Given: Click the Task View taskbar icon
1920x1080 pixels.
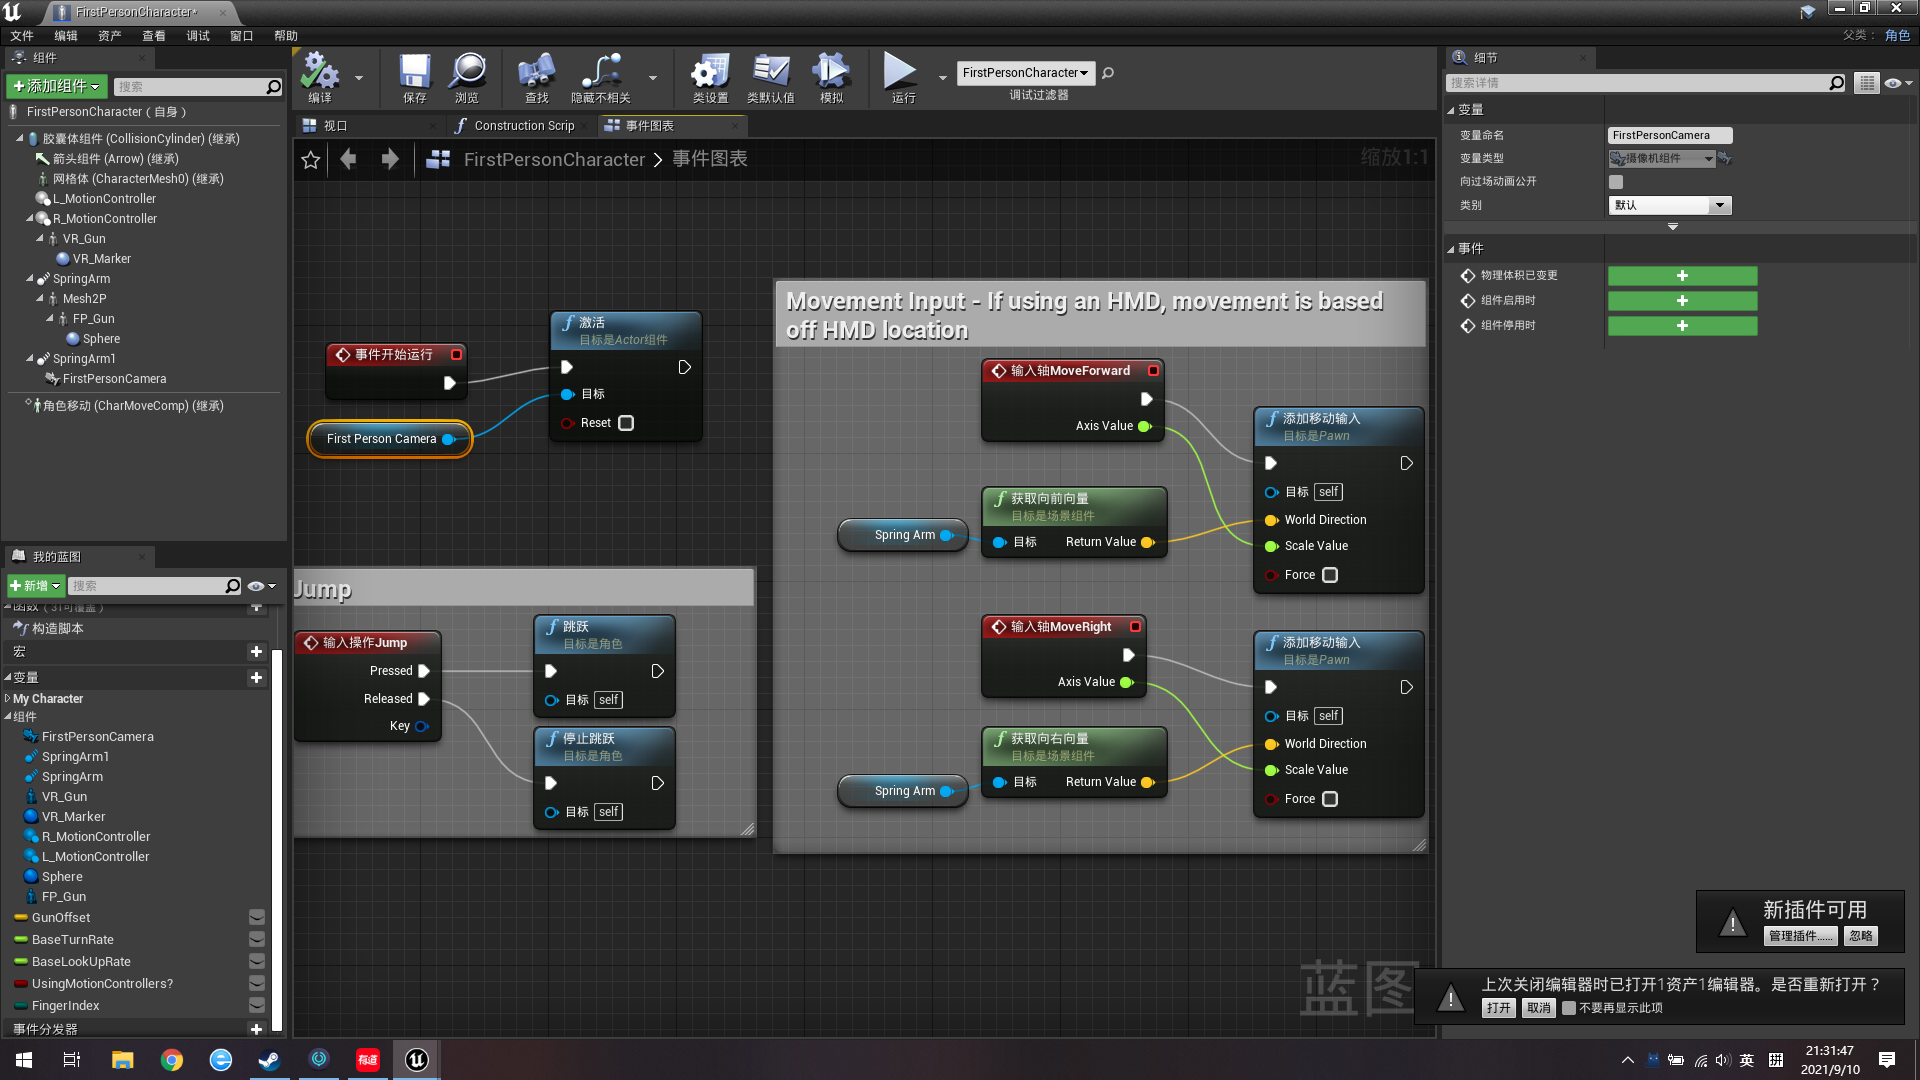Looking at the screenshot, I should tap(72, 1060).
